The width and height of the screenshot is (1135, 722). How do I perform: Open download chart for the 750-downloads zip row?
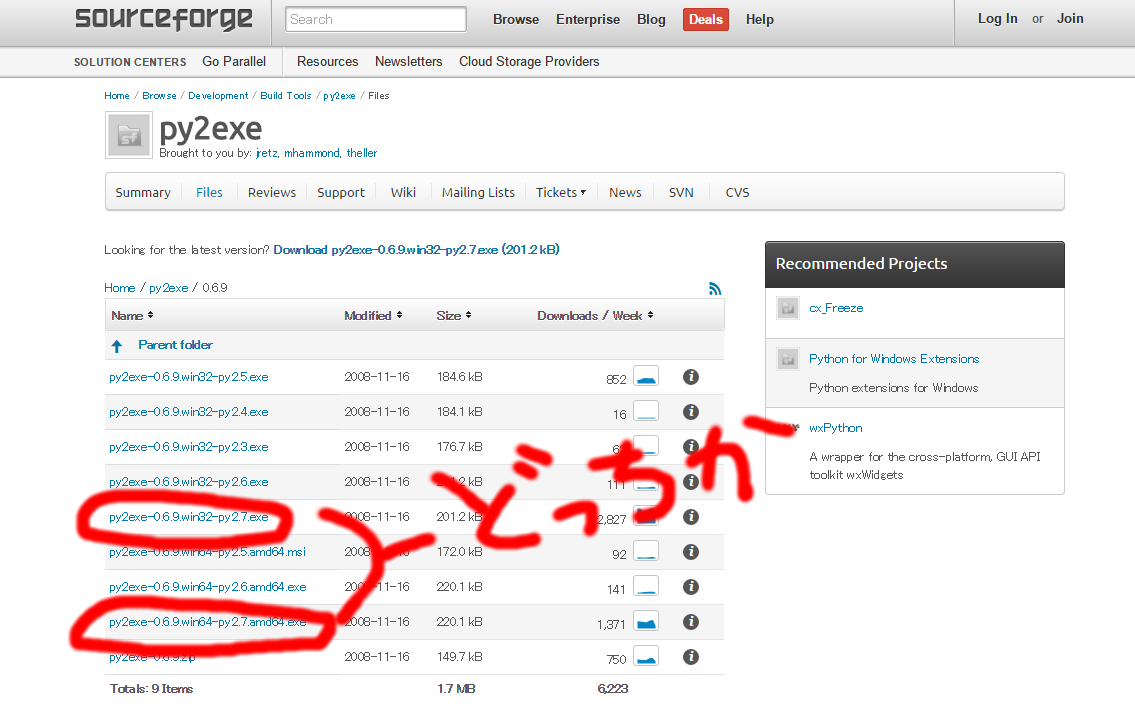pos(646,656)
